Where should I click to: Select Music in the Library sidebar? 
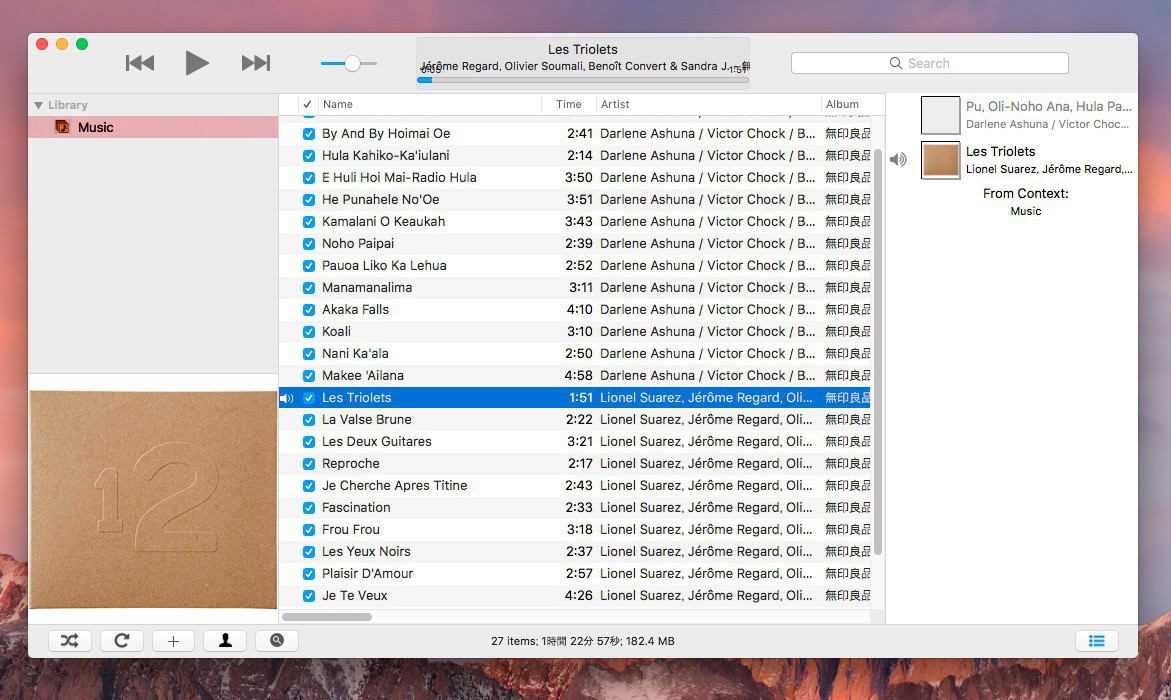pos(95,127)
